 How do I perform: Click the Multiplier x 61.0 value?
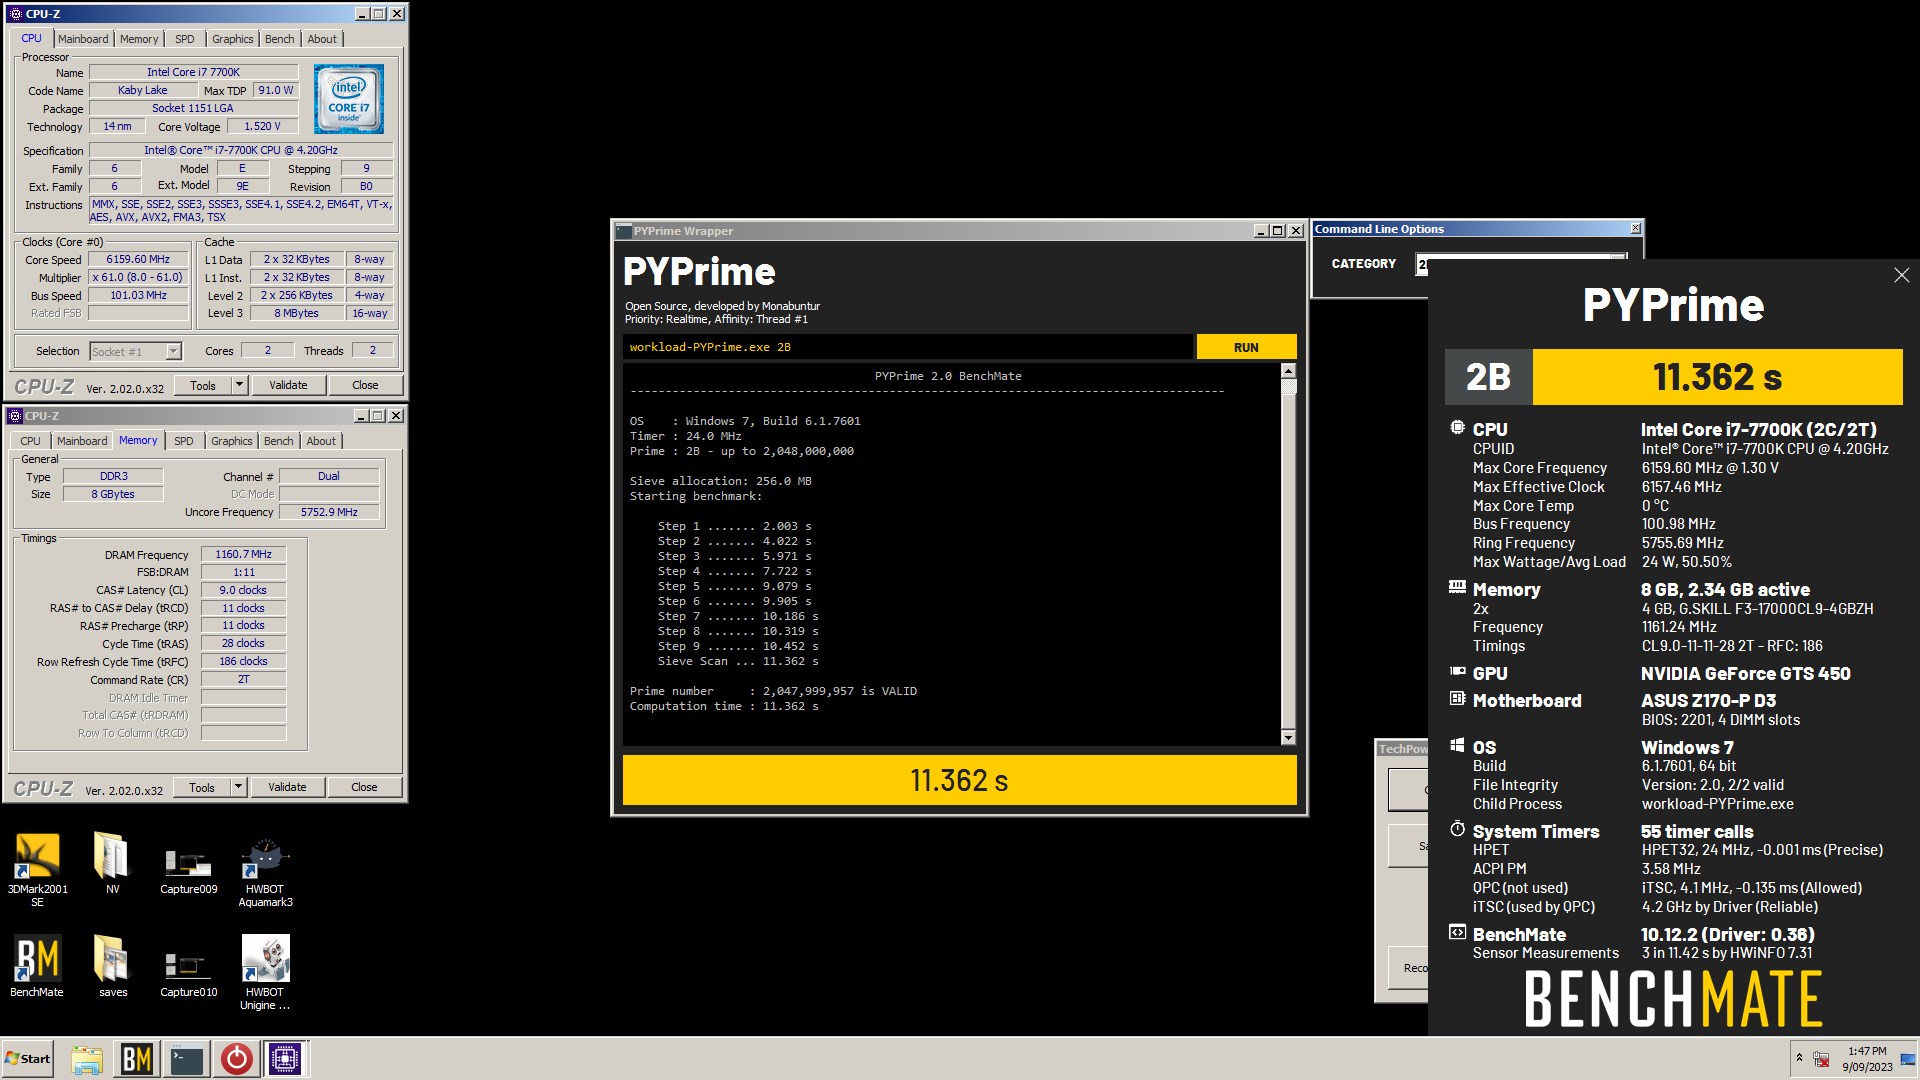[x=138, y=277]
